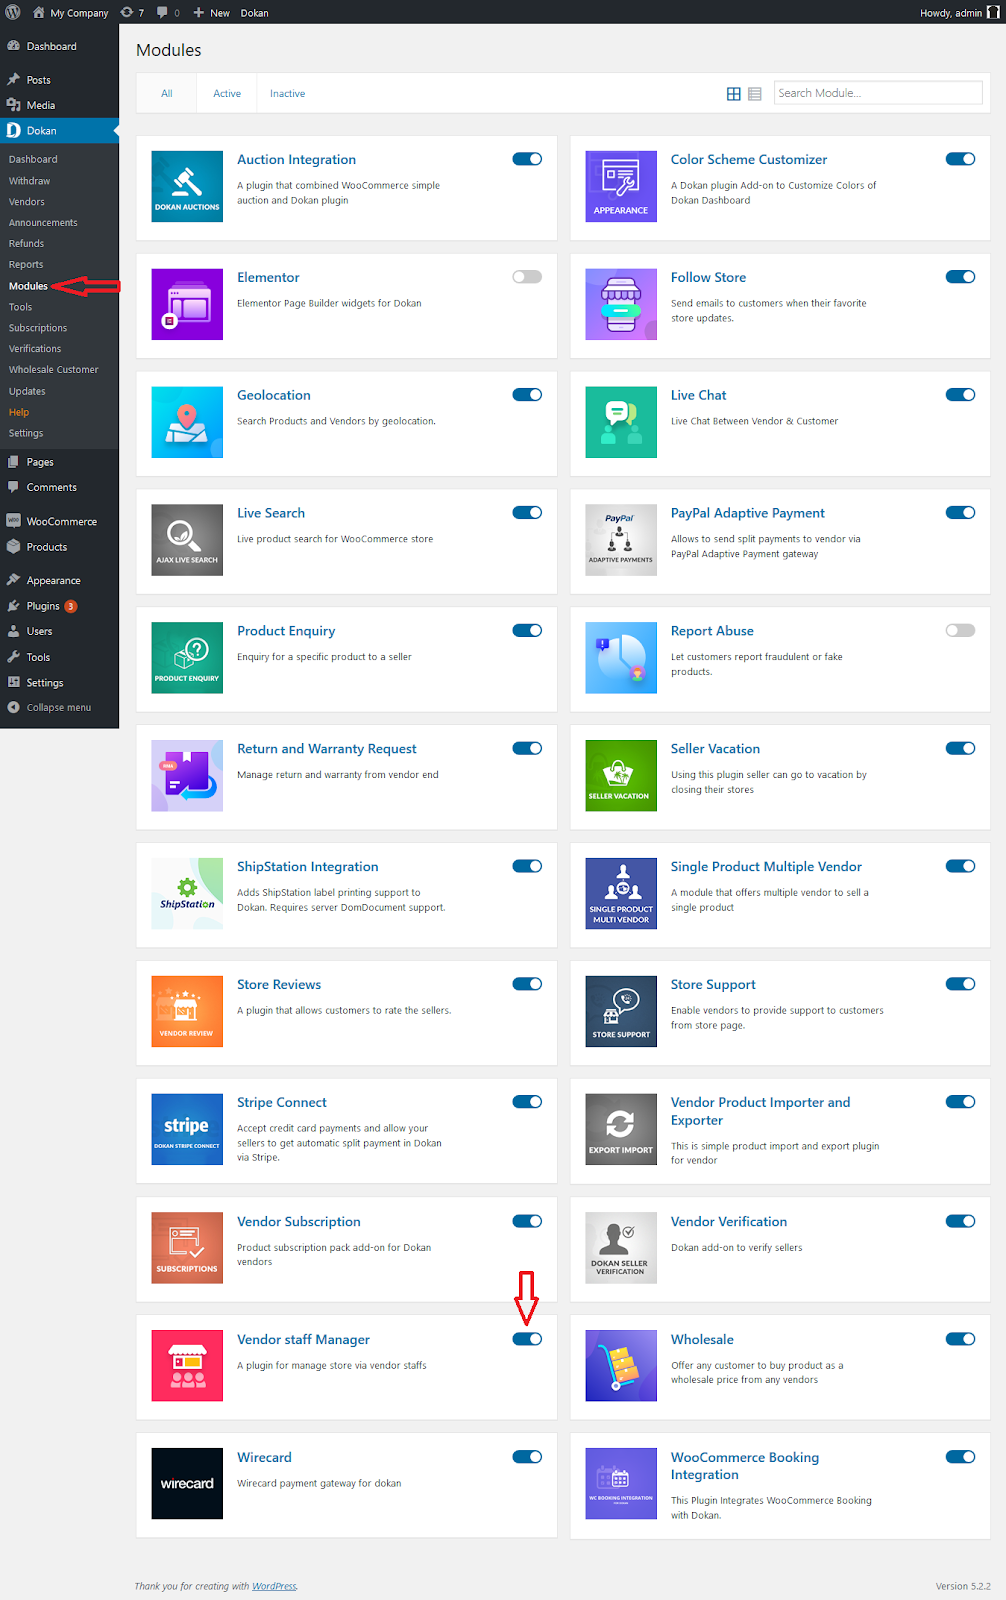This screenshot has height=1600, width=1006.
Task: Filter modules by Active tab
Action: click(x=227, y=94)
